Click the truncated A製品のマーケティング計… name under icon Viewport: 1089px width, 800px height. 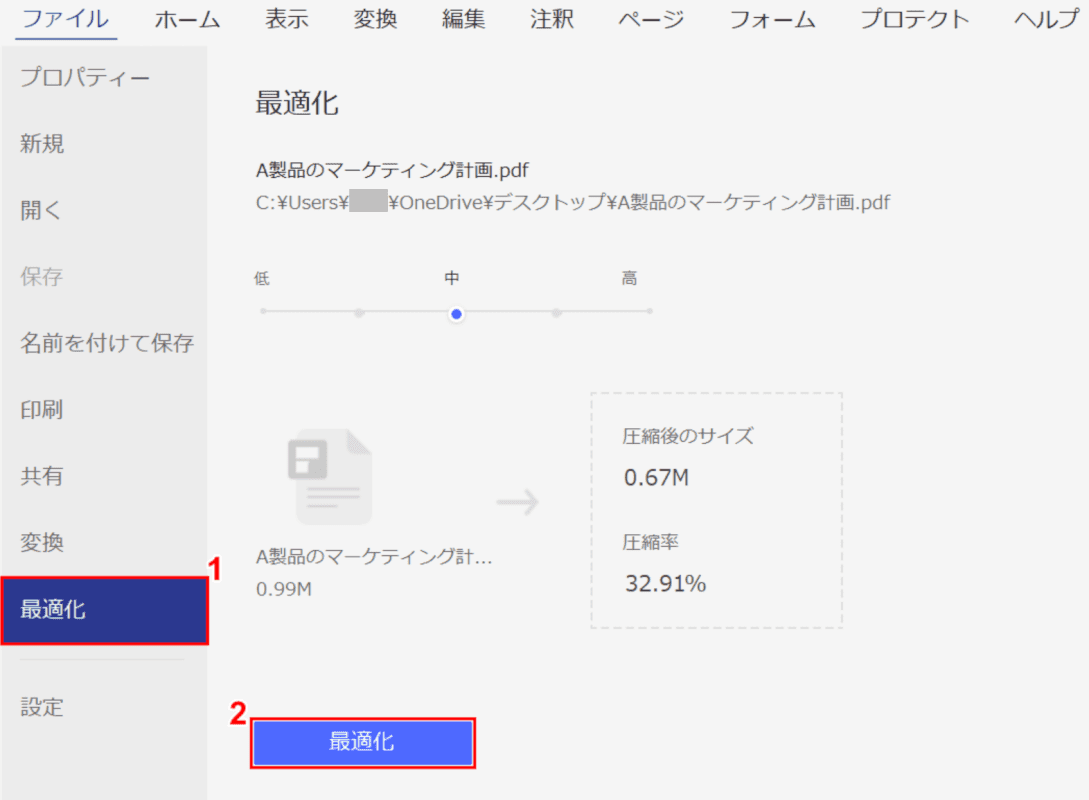(374, 556)
